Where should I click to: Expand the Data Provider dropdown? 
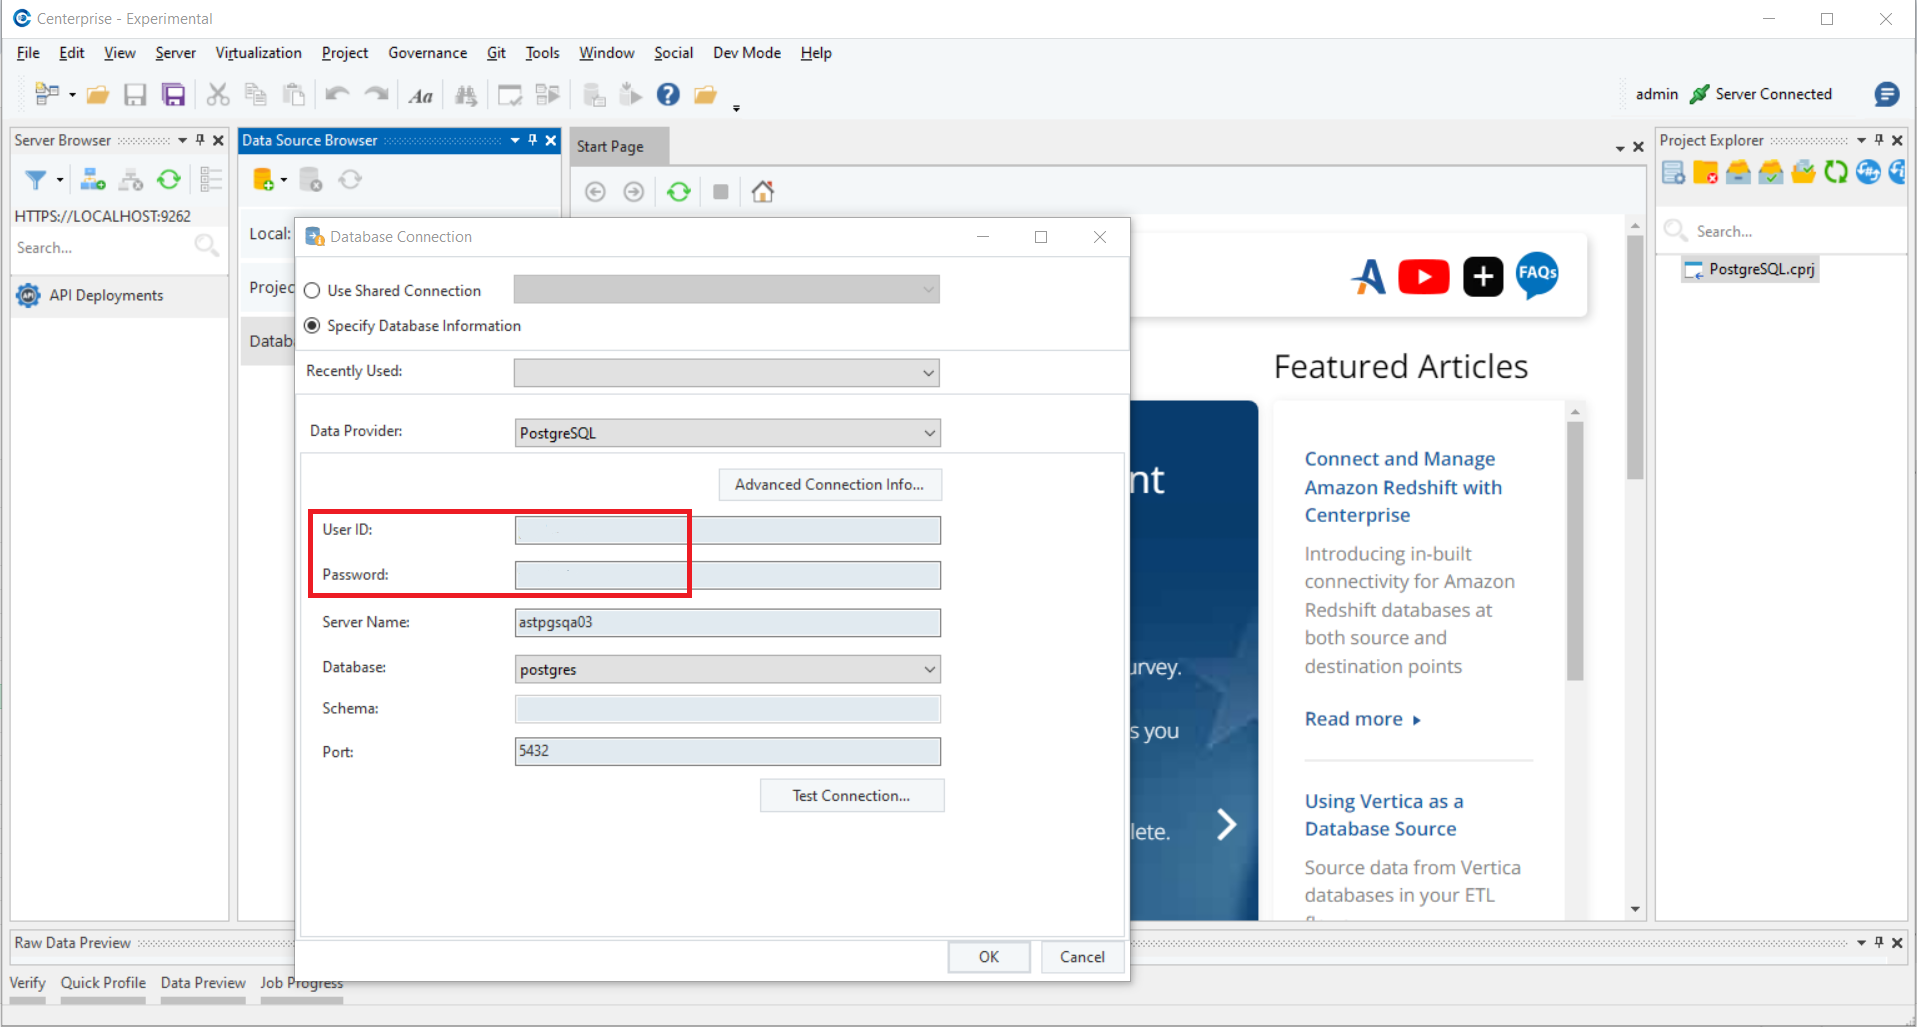click(929, 433)
